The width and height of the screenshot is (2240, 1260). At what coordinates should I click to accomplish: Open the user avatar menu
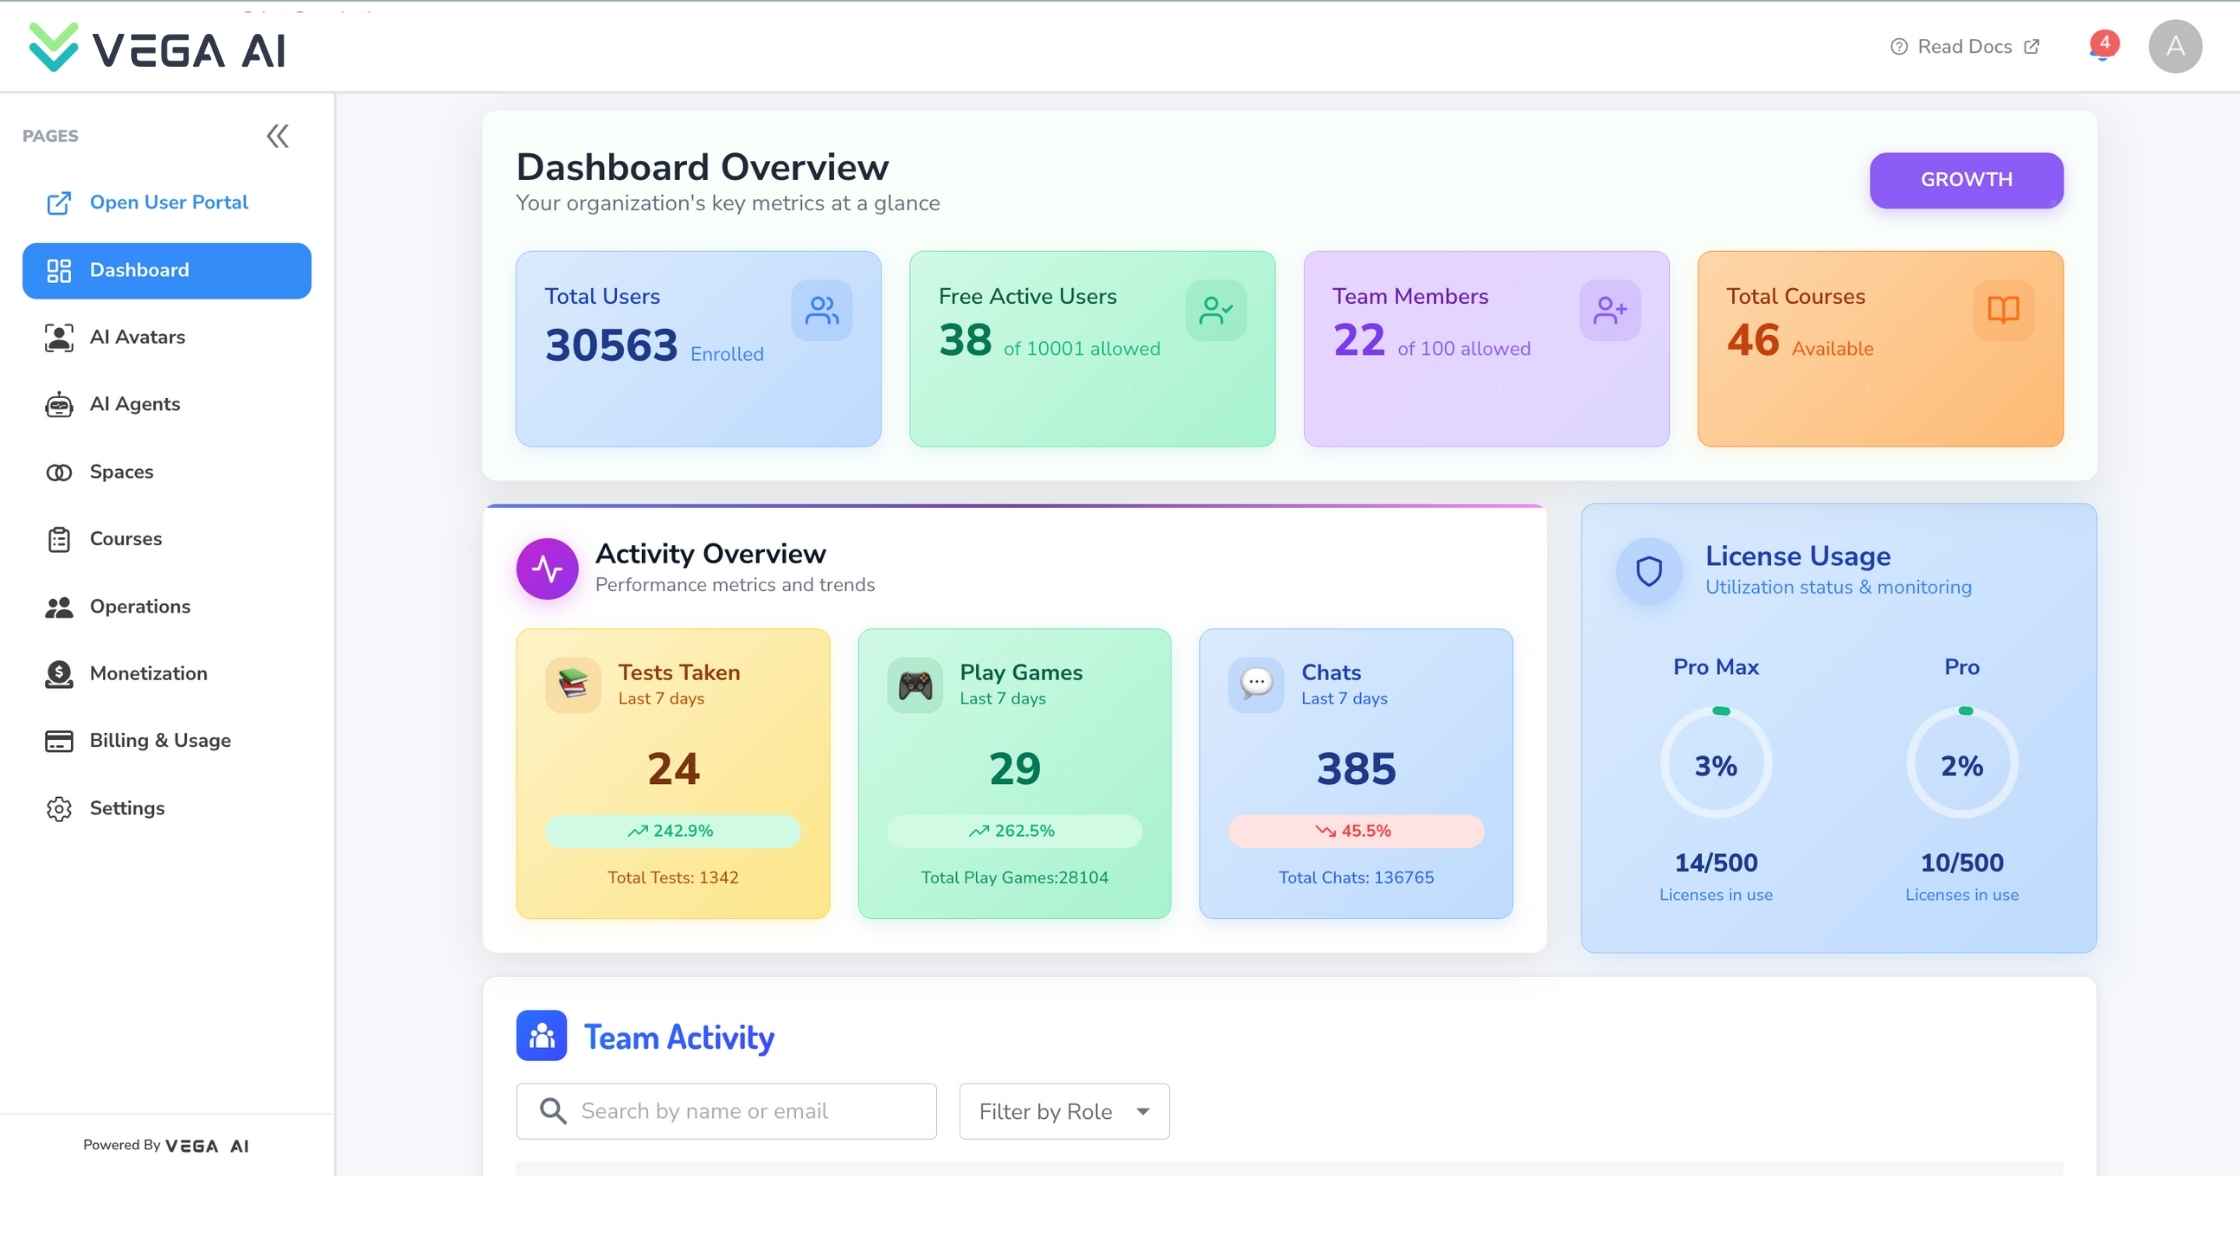point(2174,47)
